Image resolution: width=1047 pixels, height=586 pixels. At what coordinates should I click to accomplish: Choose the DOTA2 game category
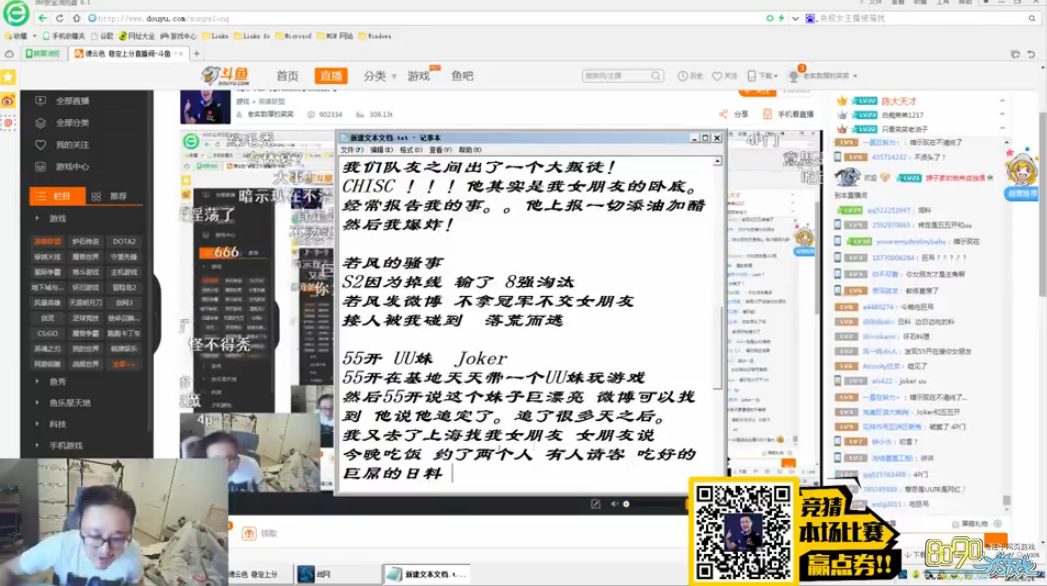coord(124,241)
